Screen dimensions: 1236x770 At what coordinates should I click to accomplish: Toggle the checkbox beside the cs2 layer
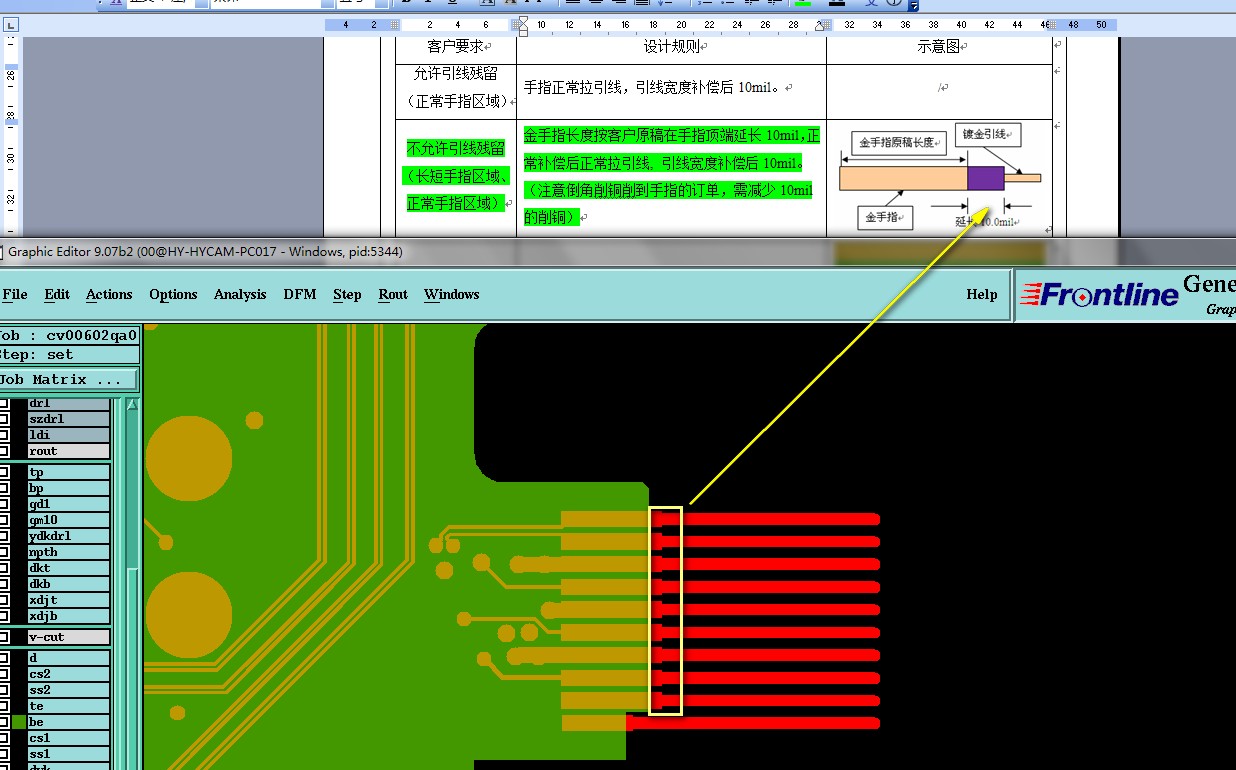4,674
